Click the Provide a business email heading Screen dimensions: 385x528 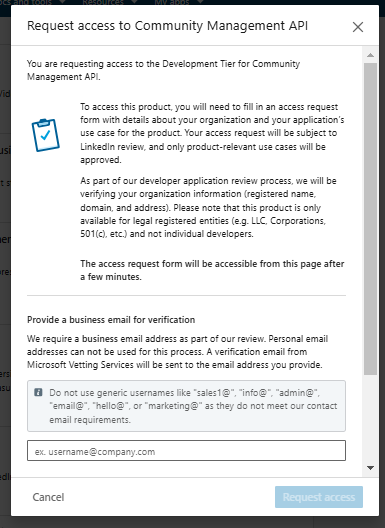pyautogui.click(x=111, y=320)
